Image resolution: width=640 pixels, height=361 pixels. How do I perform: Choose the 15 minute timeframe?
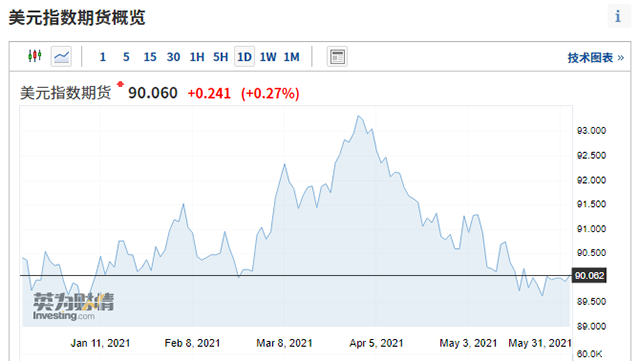(150, 57)
